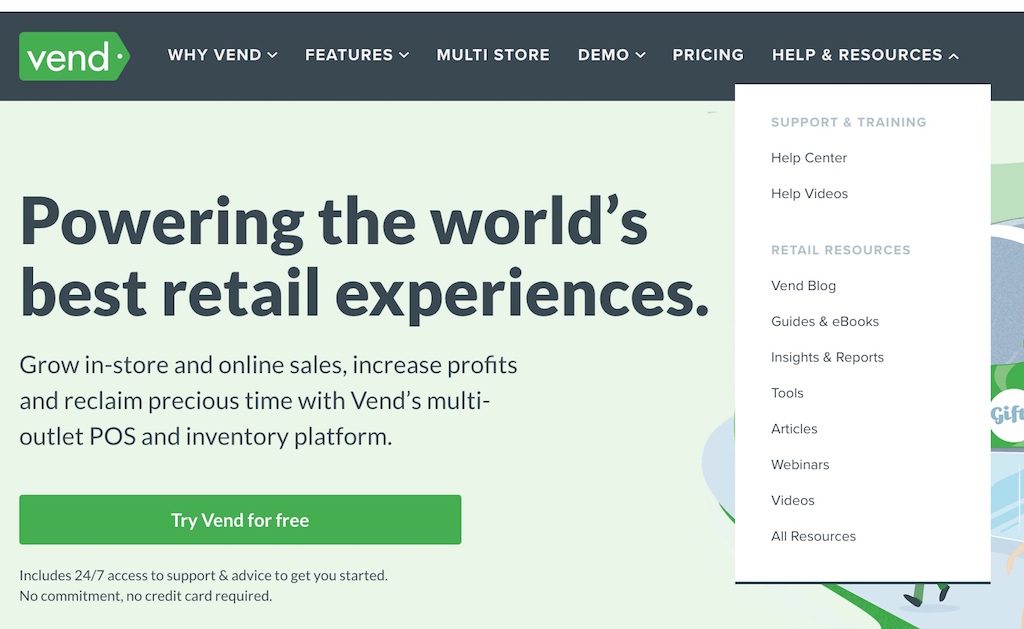Click the Support & Training heading
Screen dimensions: 1024x629
click(x=848, y=122)
